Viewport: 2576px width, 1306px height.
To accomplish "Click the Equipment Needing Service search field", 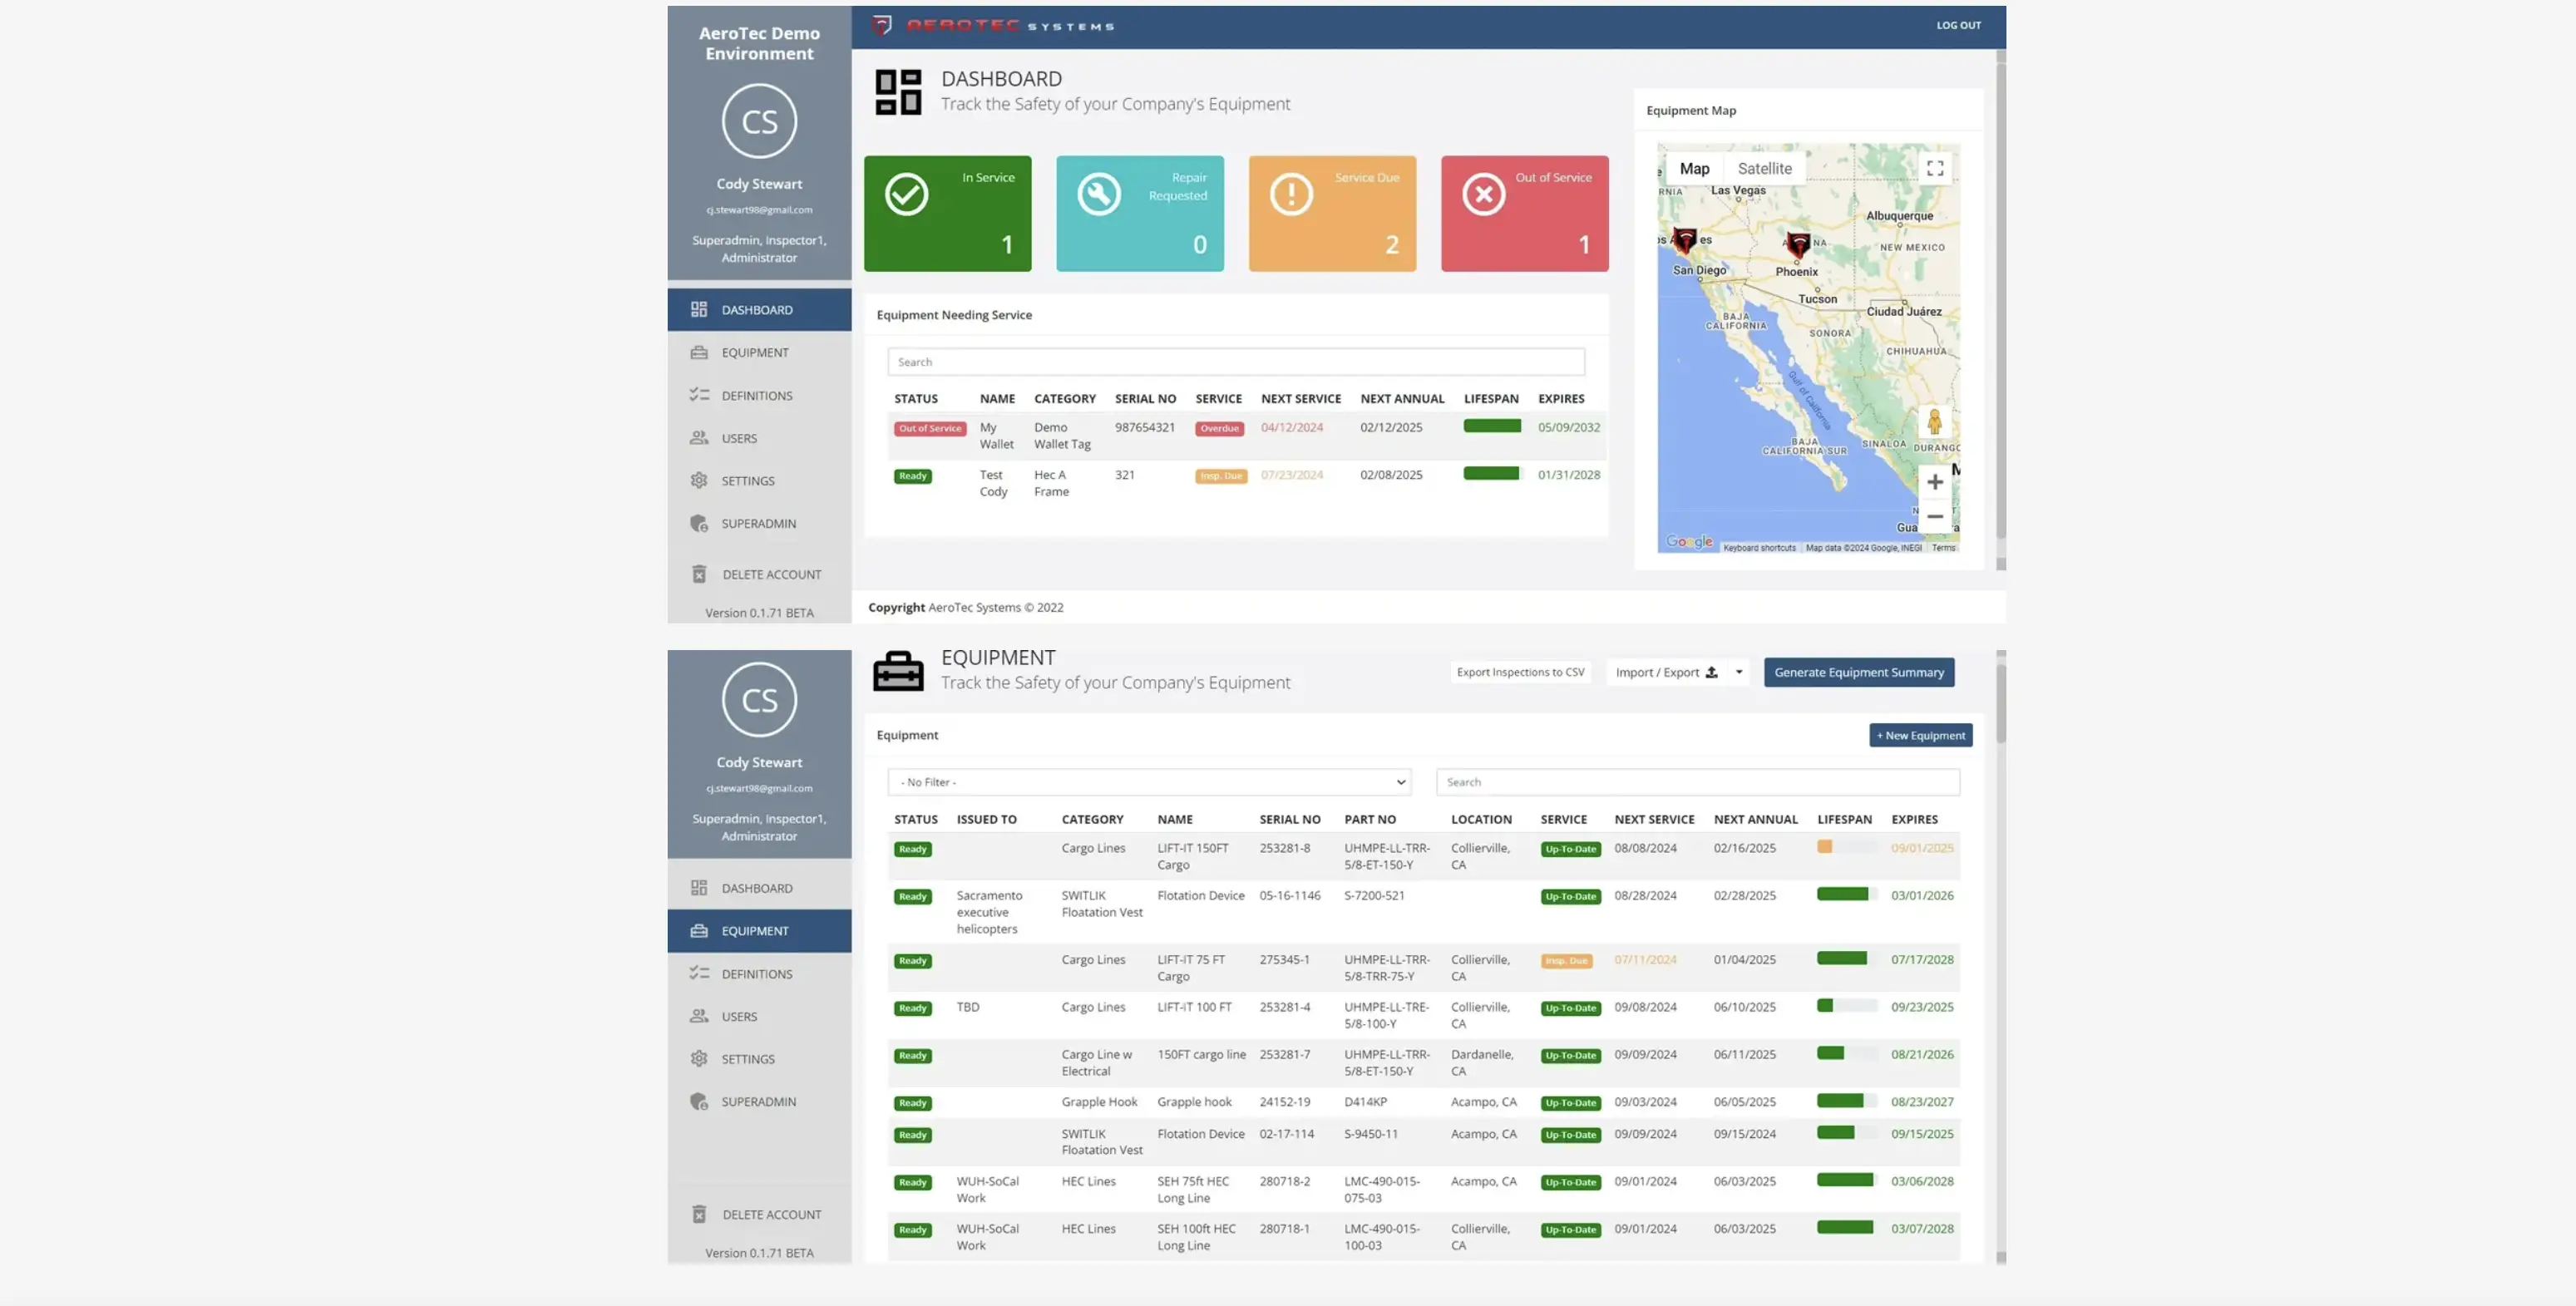I will click(x=1236, y=362).
